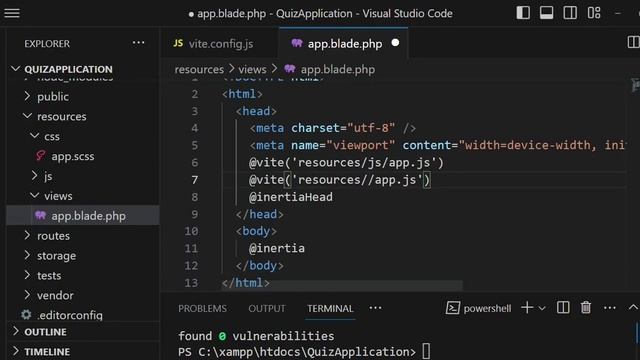Split the editor right
The width and height of the screenshot is (640, 360).
(633, 42)
